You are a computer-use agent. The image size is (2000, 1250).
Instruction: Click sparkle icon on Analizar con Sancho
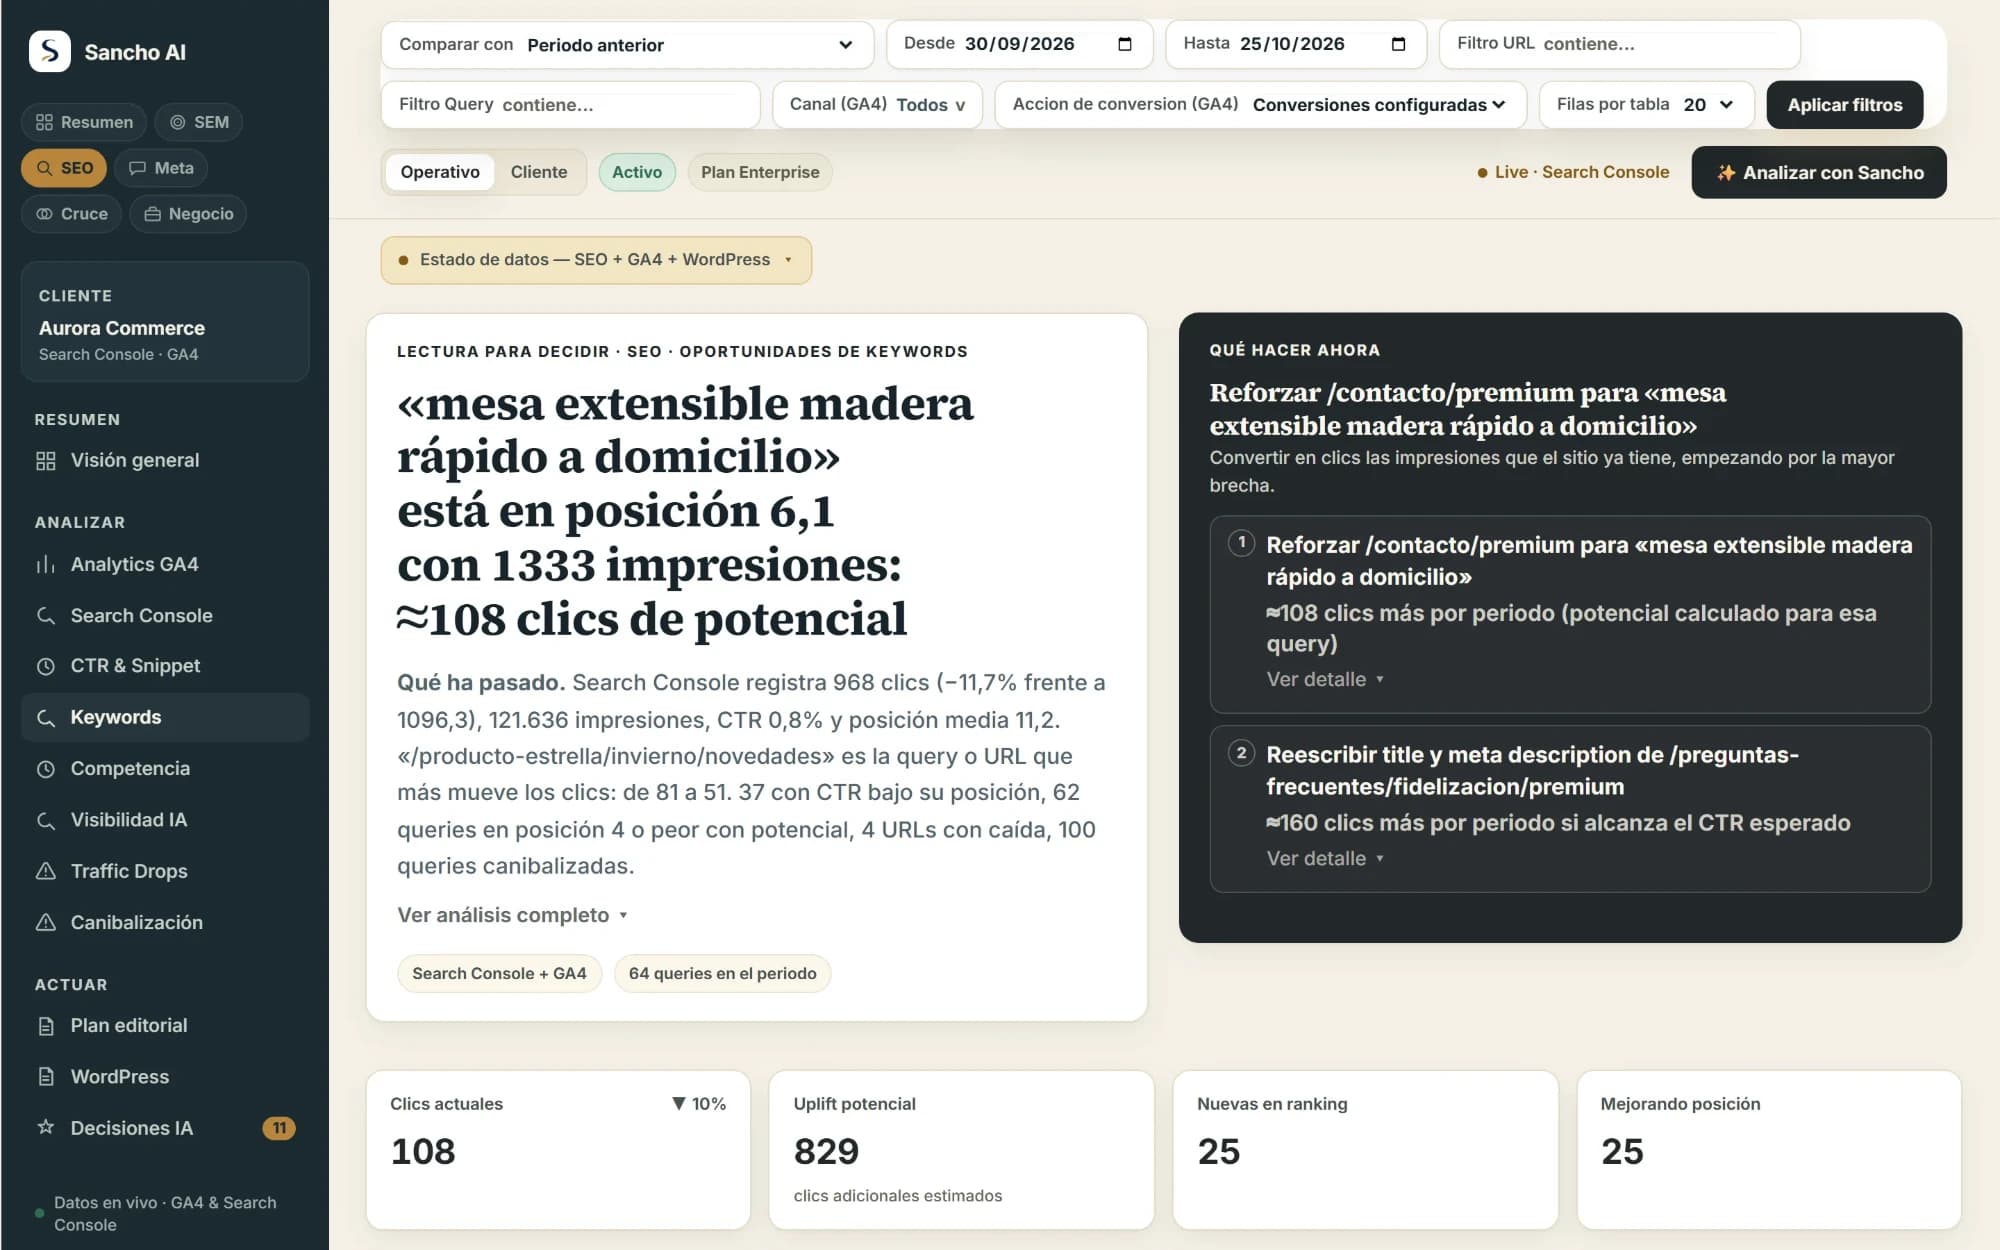point(1726,173)
